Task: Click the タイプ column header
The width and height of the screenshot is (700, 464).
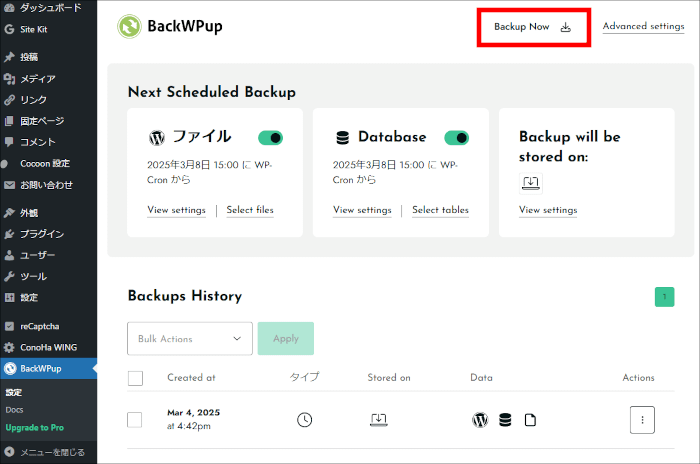Action: pyautogui.click(x=304, y=377)
